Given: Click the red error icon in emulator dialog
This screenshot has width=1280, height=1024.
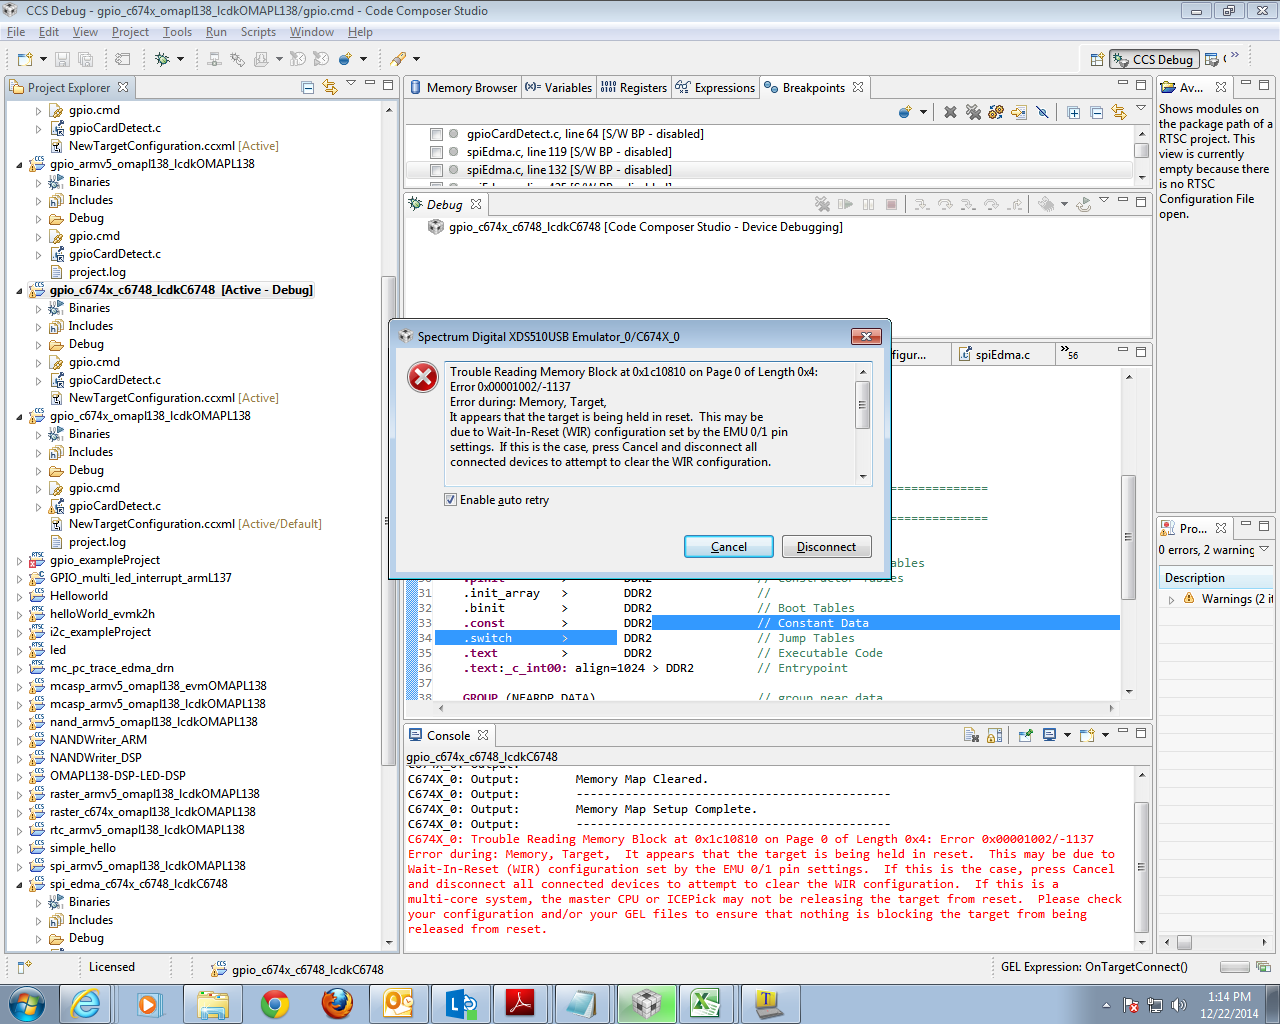Looking at the screenshot, I should pyautogui.click(x=423, y=377).
